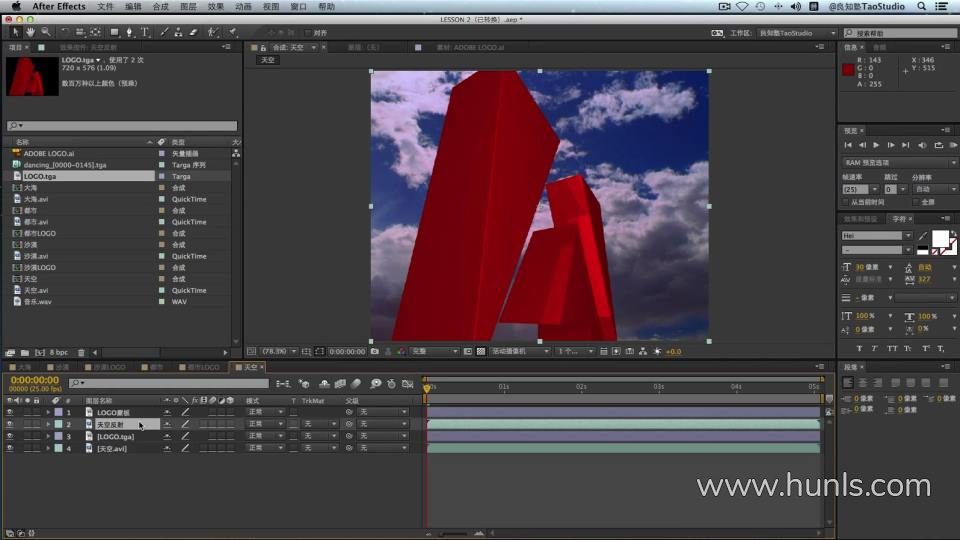Take snapshot with camera icon in viewer
The image size is (960, 540).
(x=375, y=351)
